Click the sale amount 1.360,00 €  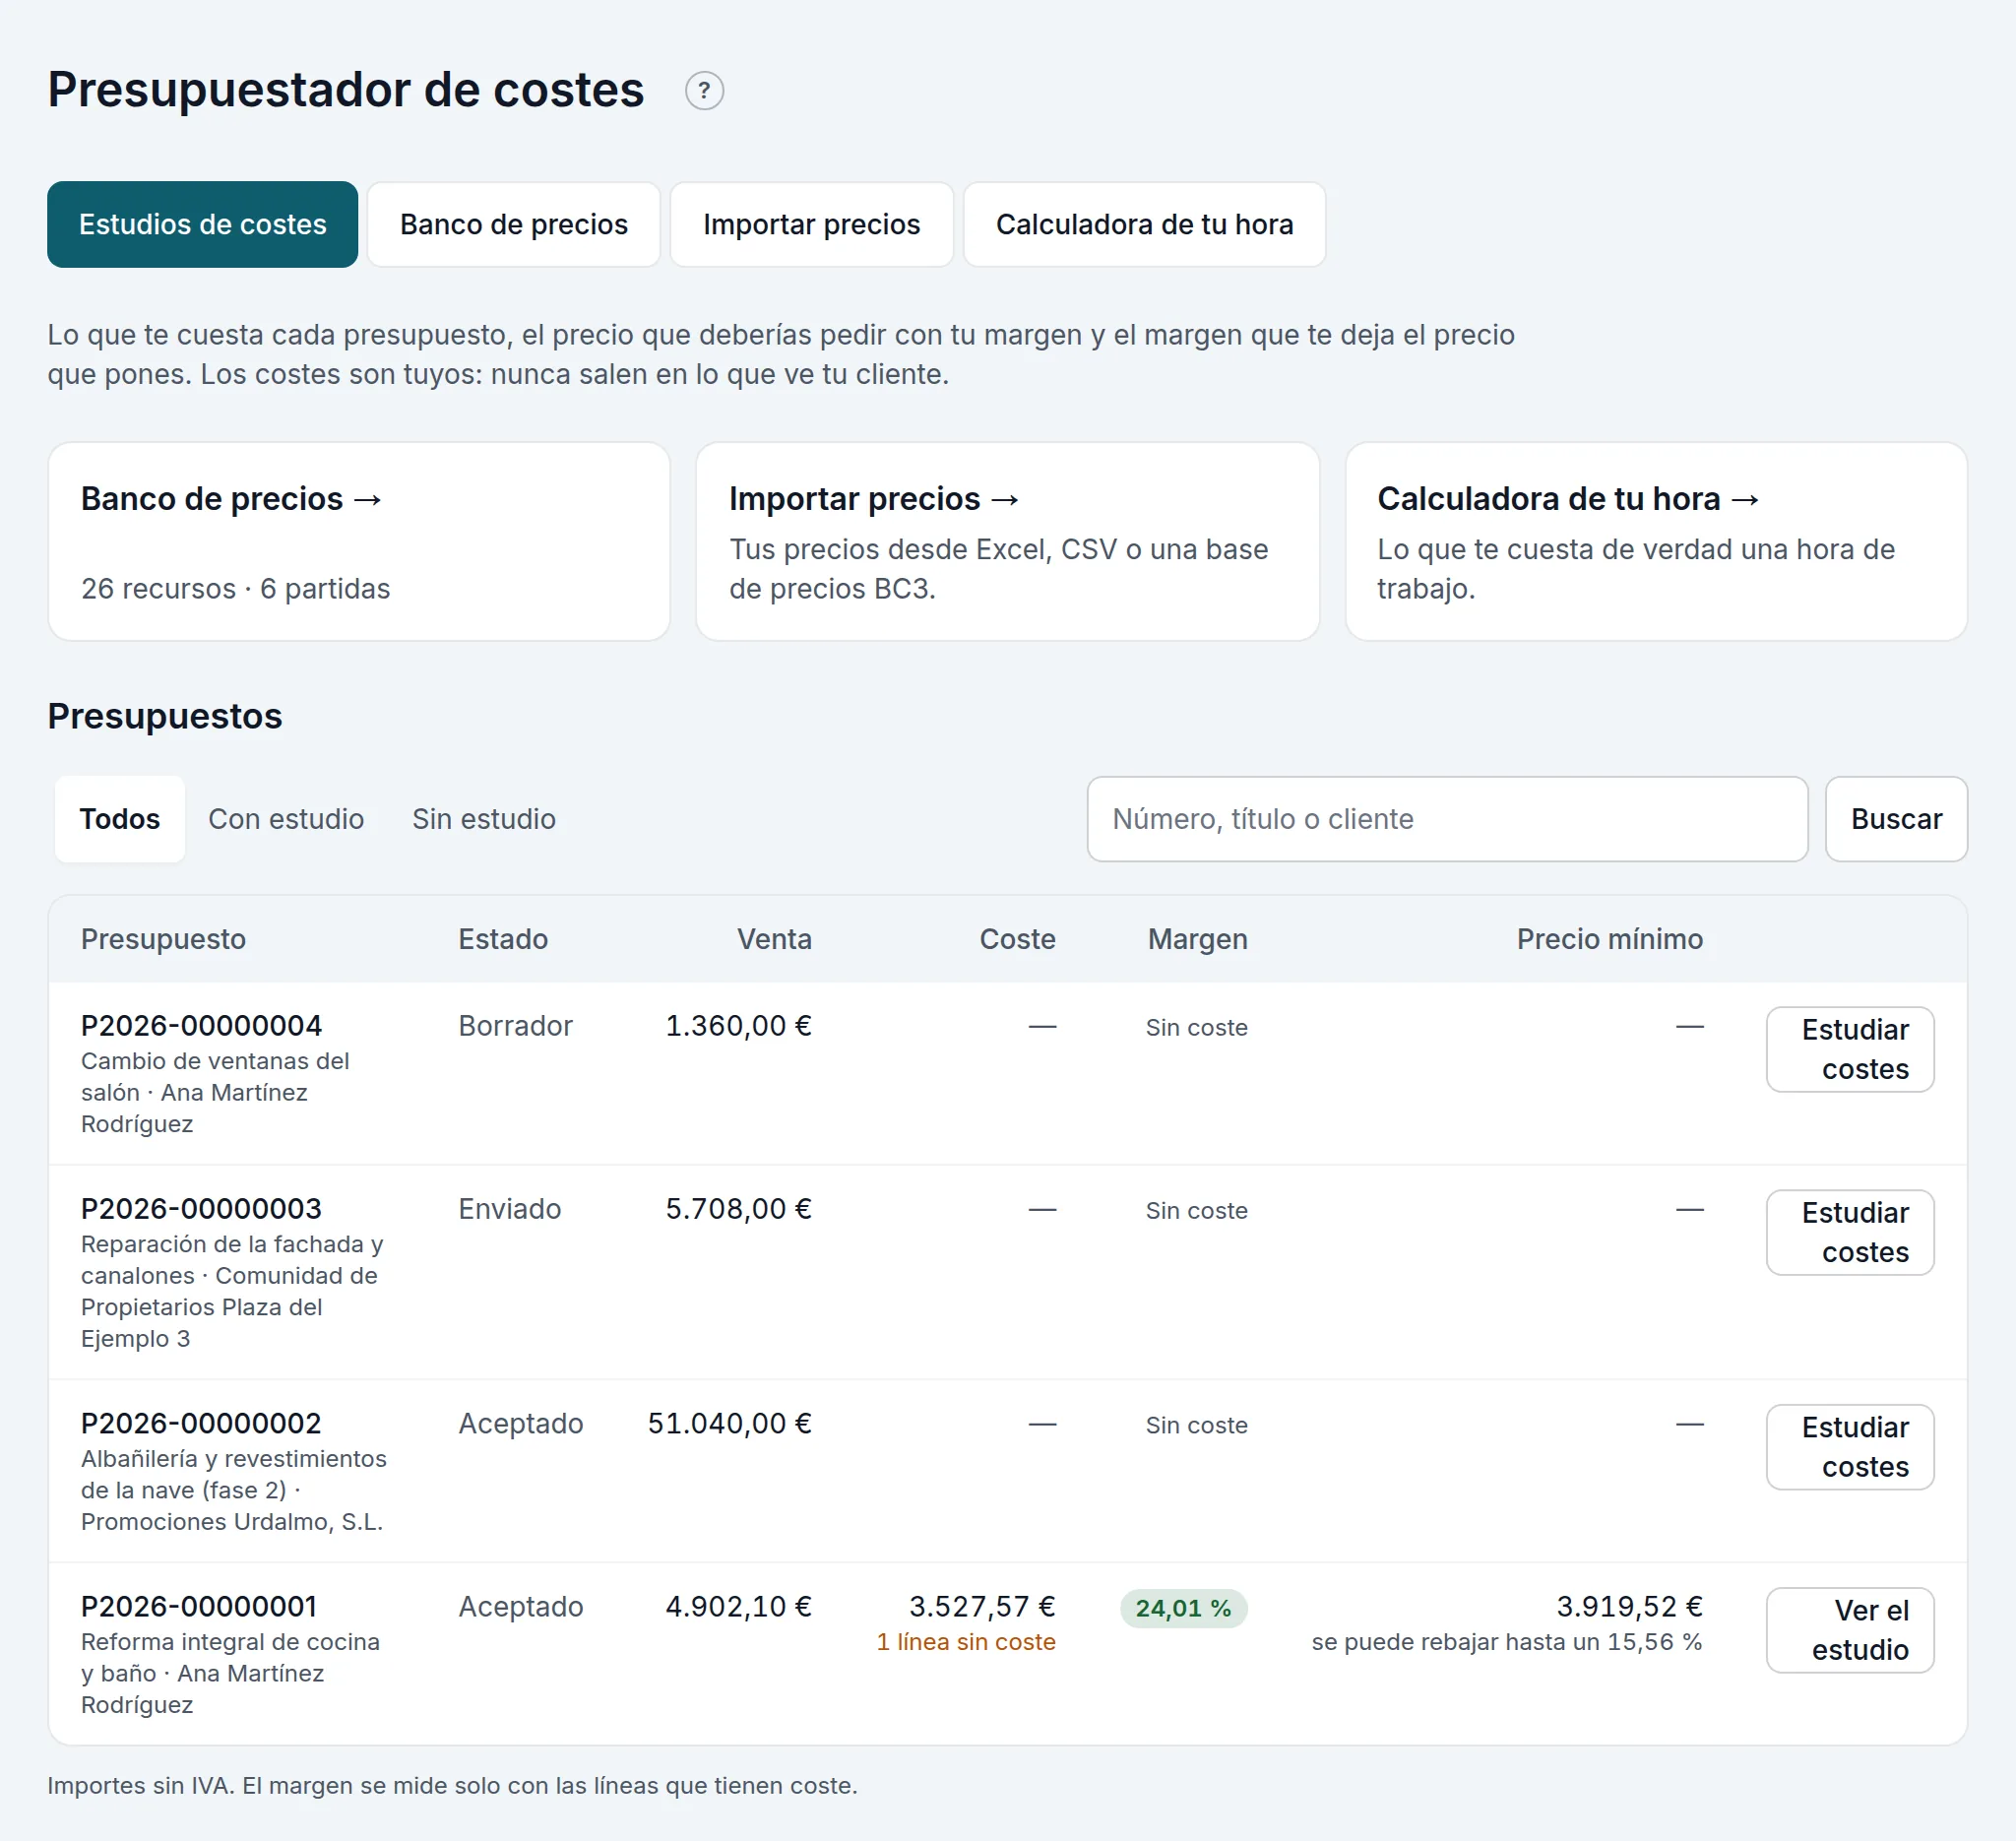click(738, 1026)
